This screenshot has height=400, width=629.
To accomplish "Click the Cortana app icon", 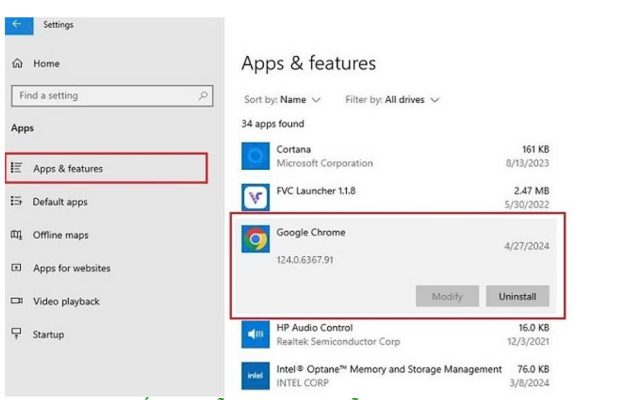I will 256,156.
